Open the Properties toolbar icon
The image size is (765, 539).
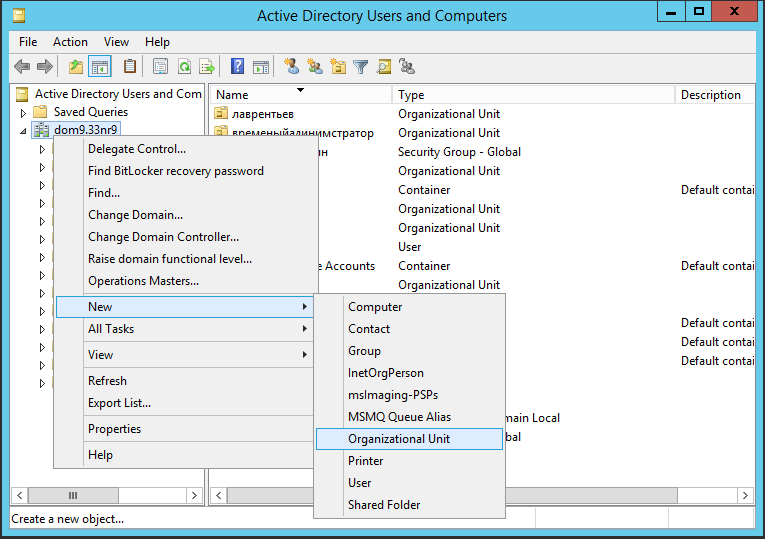click(x=160, y=66)
